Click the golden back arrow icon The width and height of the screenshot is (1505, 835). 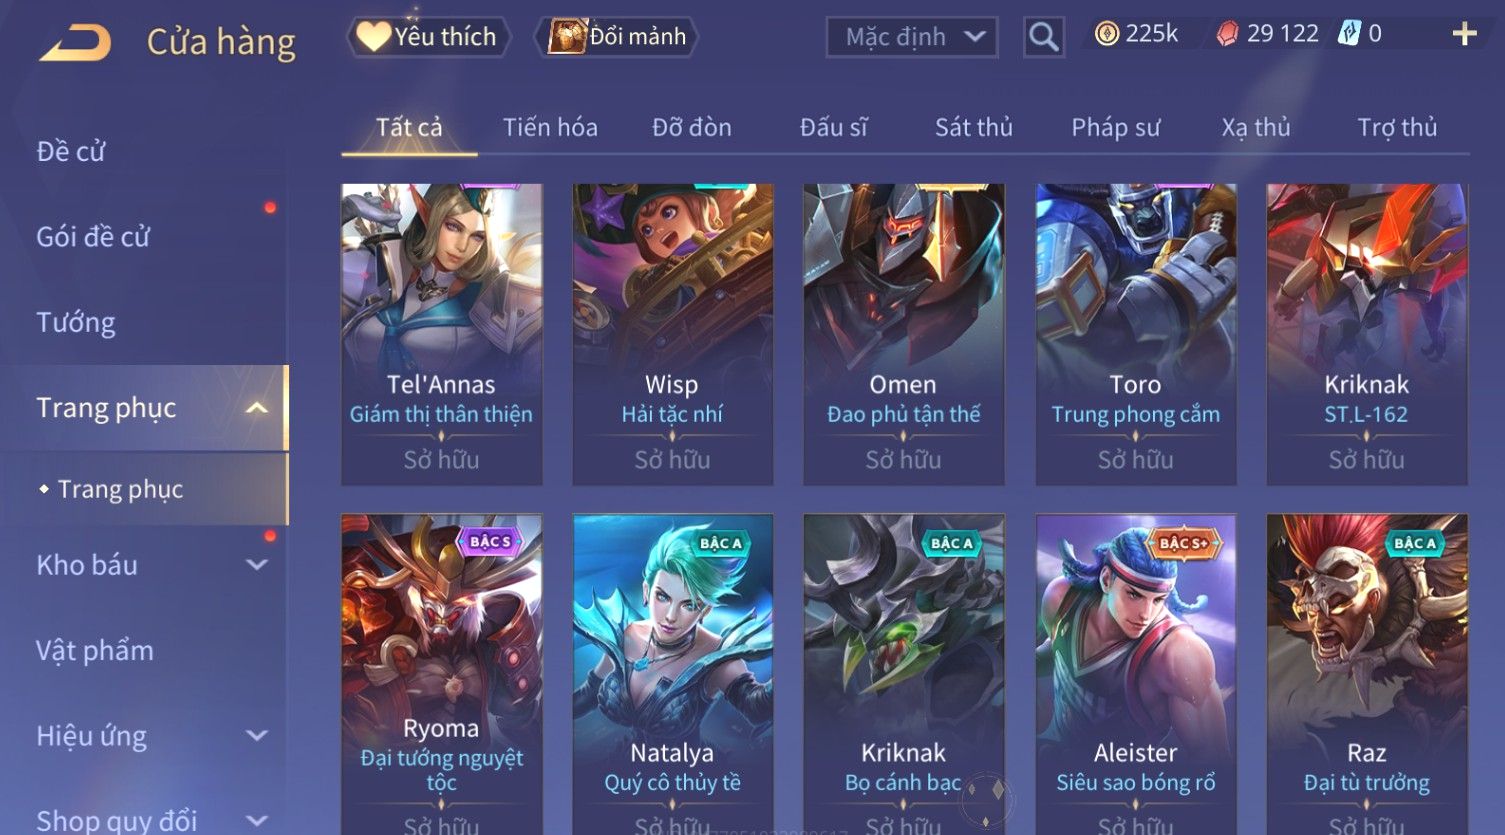point(76,42)
